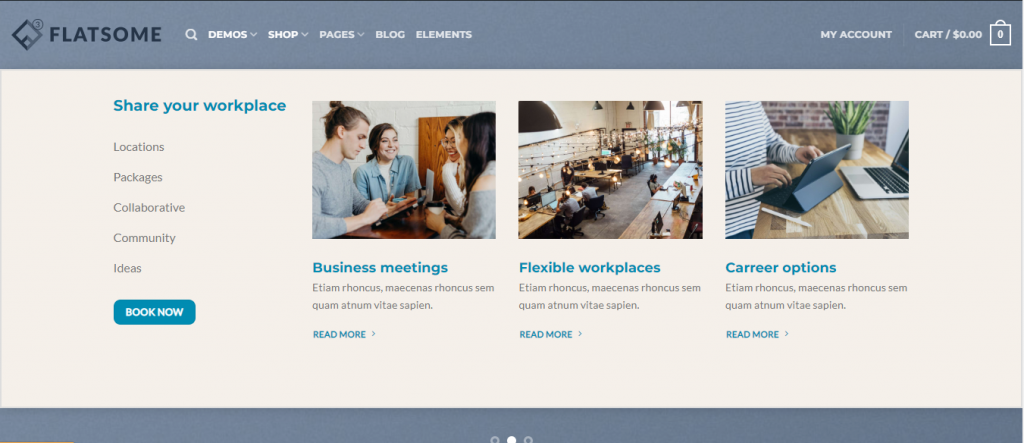Open the Blog menu item
This screenshot has height=443, width=1024.
pos(390,35)
